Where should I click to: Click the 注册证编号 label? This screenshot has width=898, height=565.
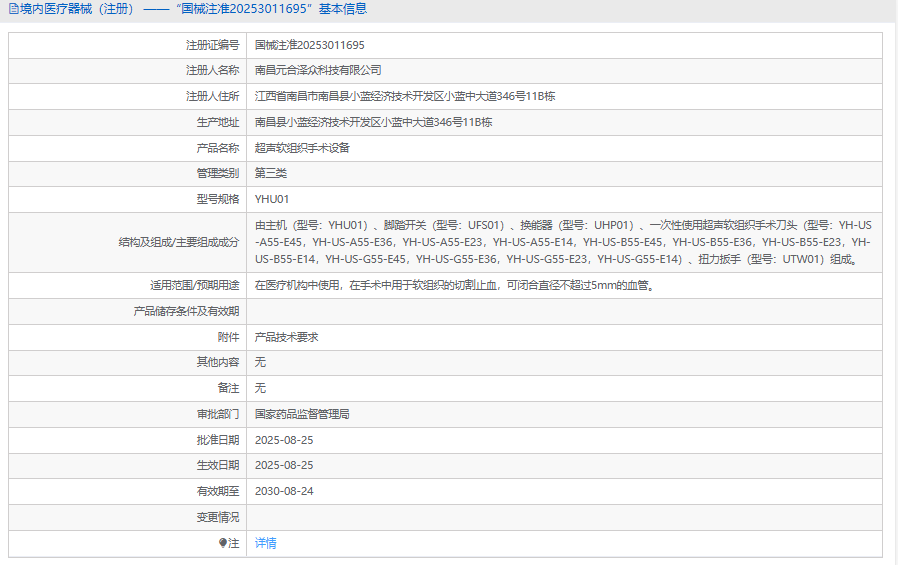[x=212, y=45]
